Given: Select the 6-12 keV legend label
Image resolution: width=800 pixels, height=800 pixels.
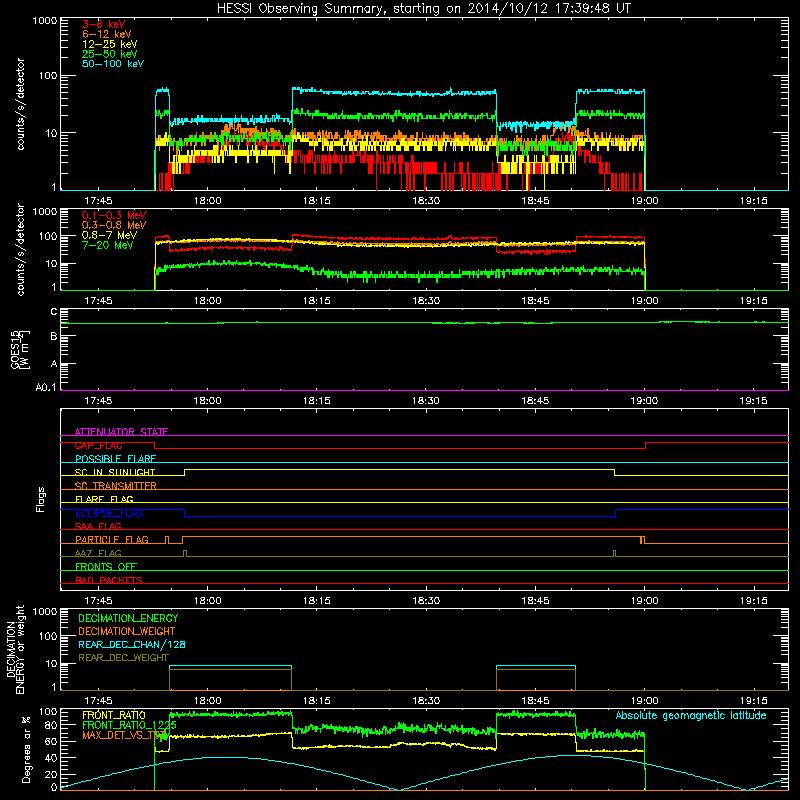Looking at the screenshot, I should [107, 34].
